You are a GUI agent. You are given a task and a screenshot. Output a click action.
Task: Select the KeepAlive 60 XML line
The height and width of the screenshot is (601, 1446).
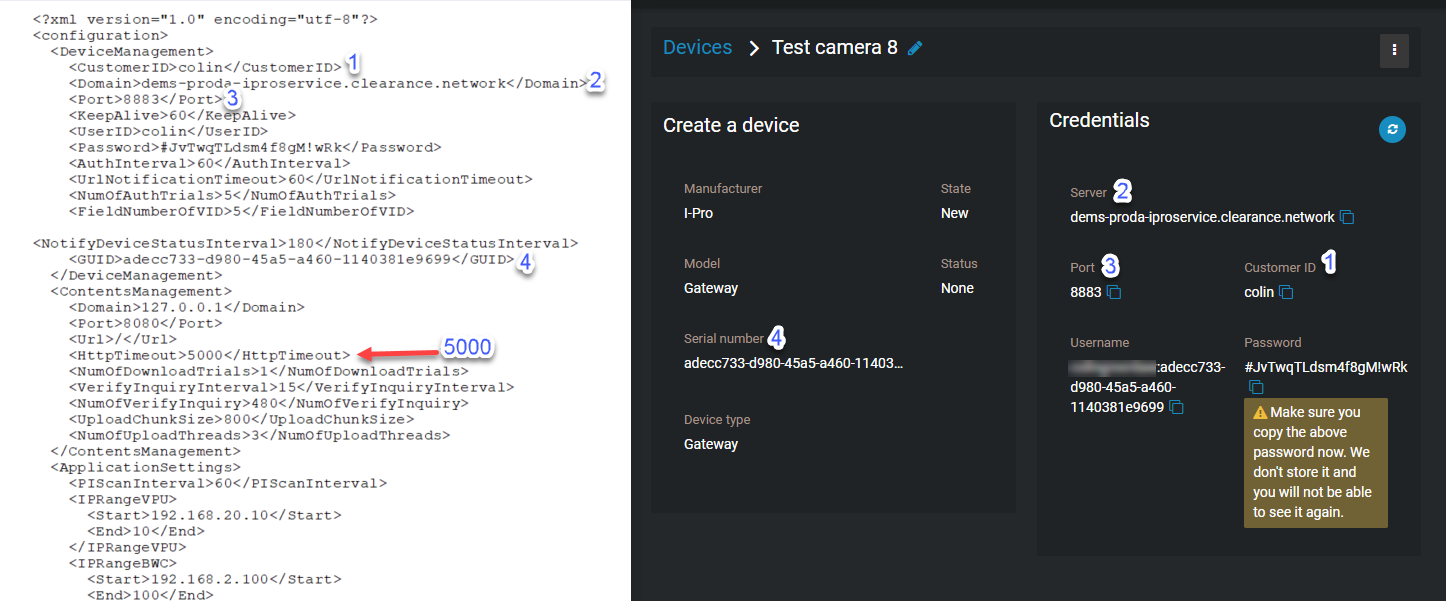(182, 115)
